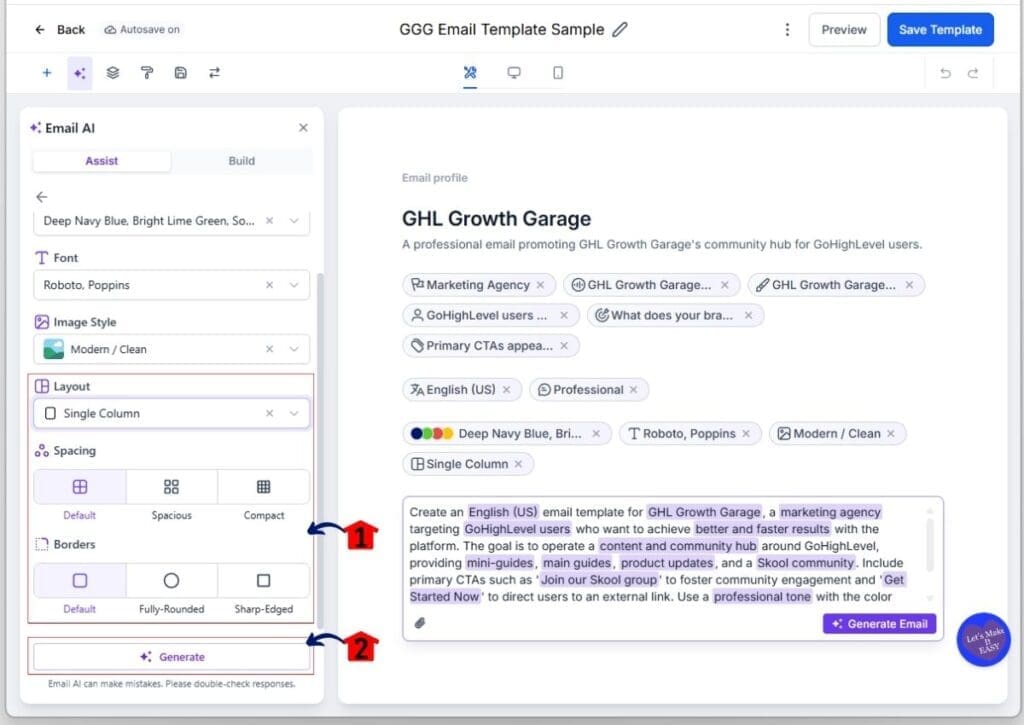Open the Roboto, Poppins font dropdown
1024x725 pixels.
click(293, 285)
